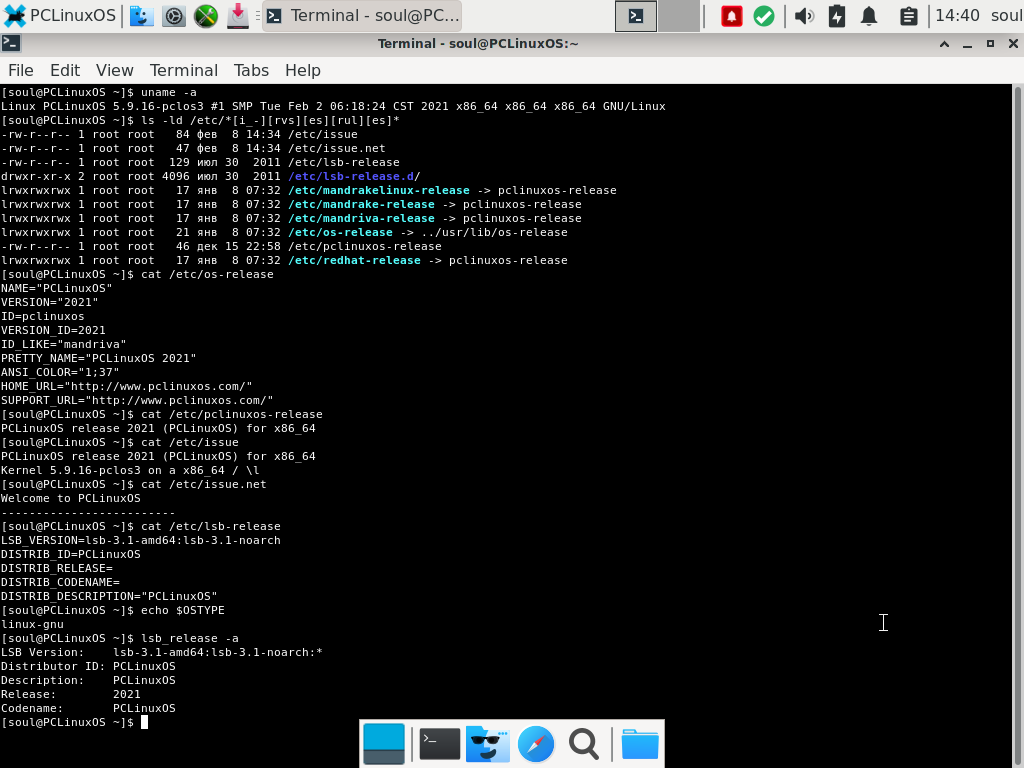Switch to workspace one with terminal thumbnail
The height and width of the screenshot is (768, 1024).
pyautogui.click(x=636, y=16)
